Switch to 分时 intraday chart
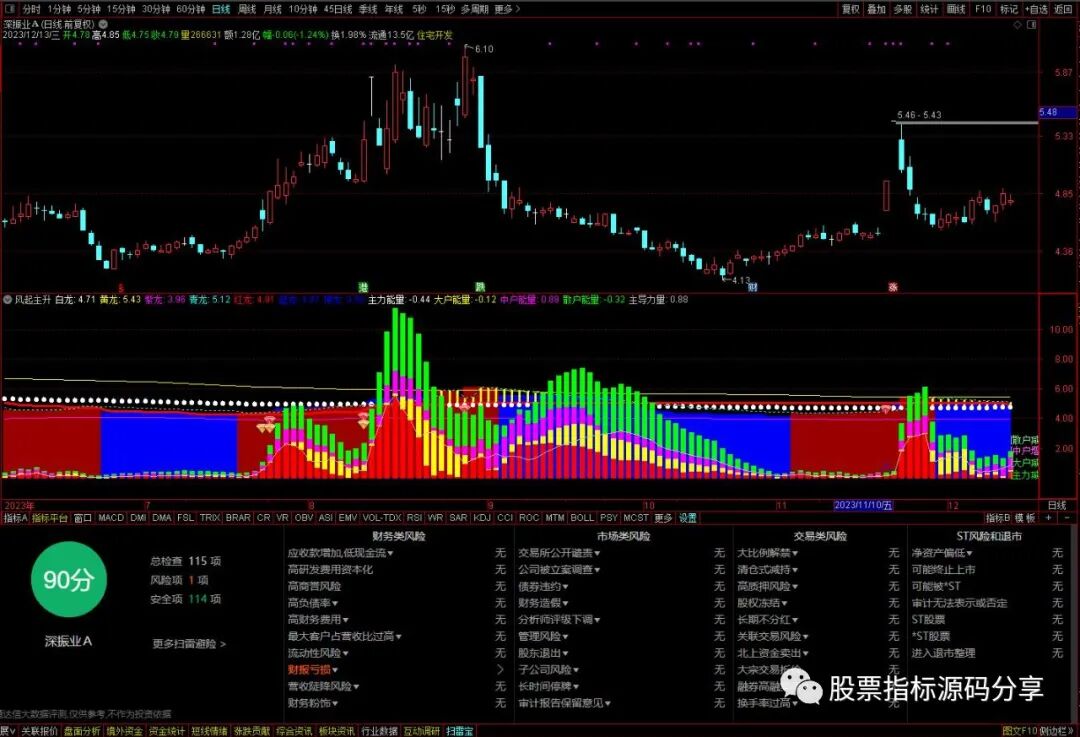The height and width of the screenshot is (737, 1080). click(x=32, y=9)
